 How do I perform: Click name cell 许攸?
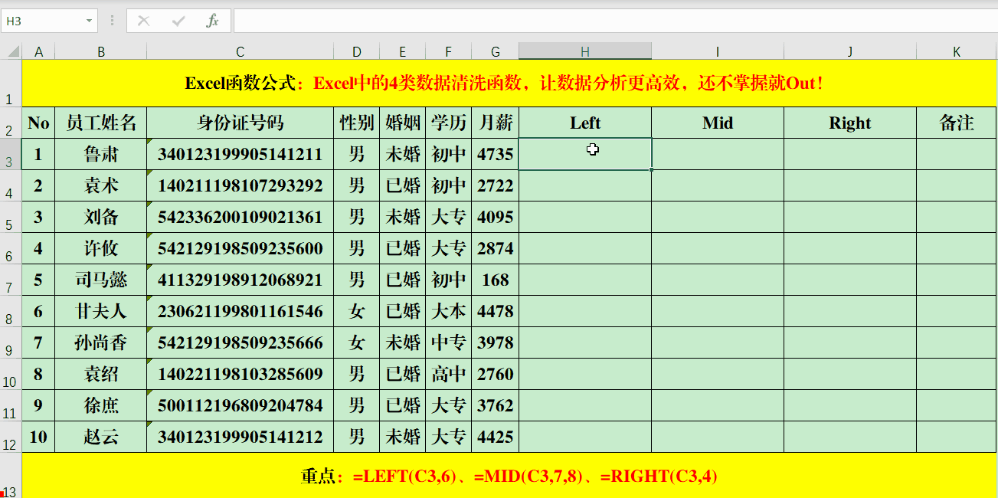101,248
